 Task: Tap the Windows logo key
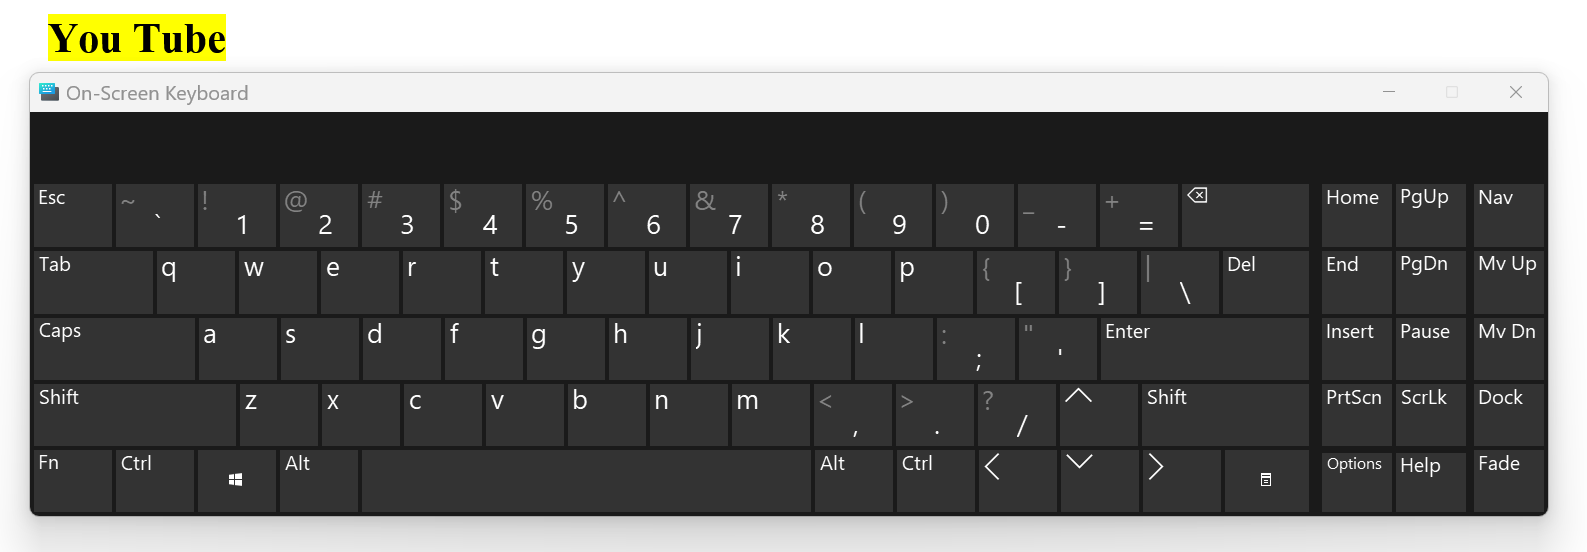pos(237,481)
